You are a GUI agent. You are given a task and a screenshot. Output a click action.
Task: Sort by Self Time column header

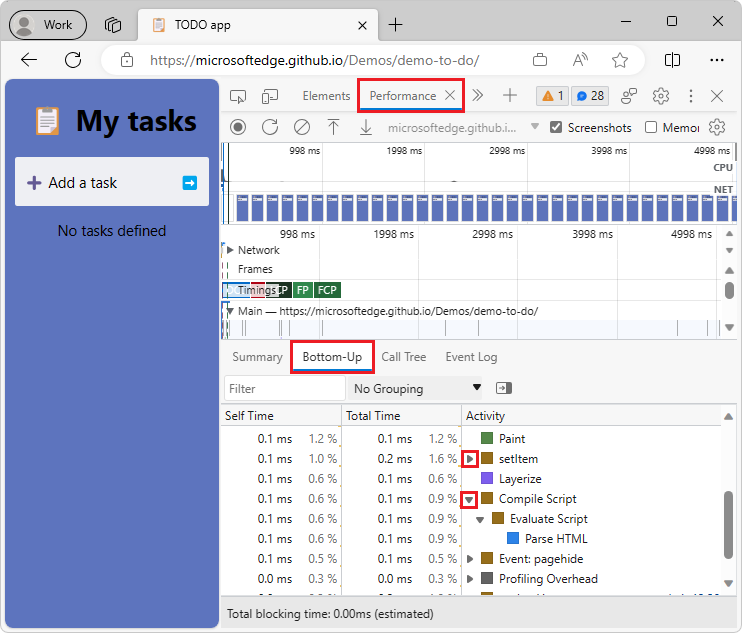(281, 416)
